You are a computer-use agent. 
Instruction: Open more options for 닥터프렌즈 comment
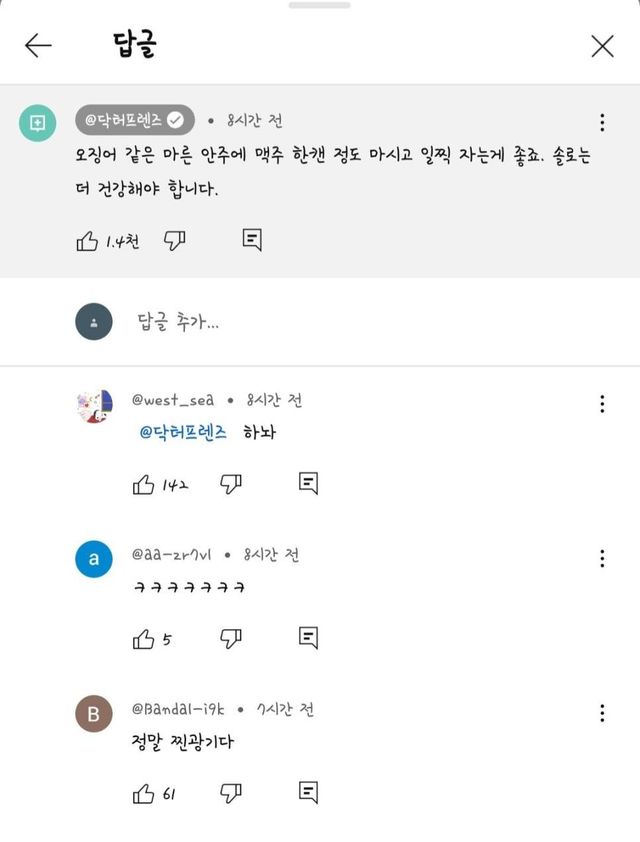click(x=602, y=122)
